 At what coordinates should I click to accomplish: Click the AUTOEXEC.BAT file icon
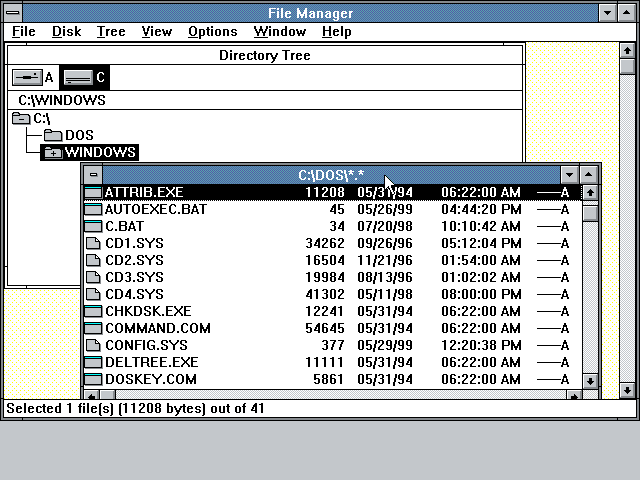tap(93, 209)
